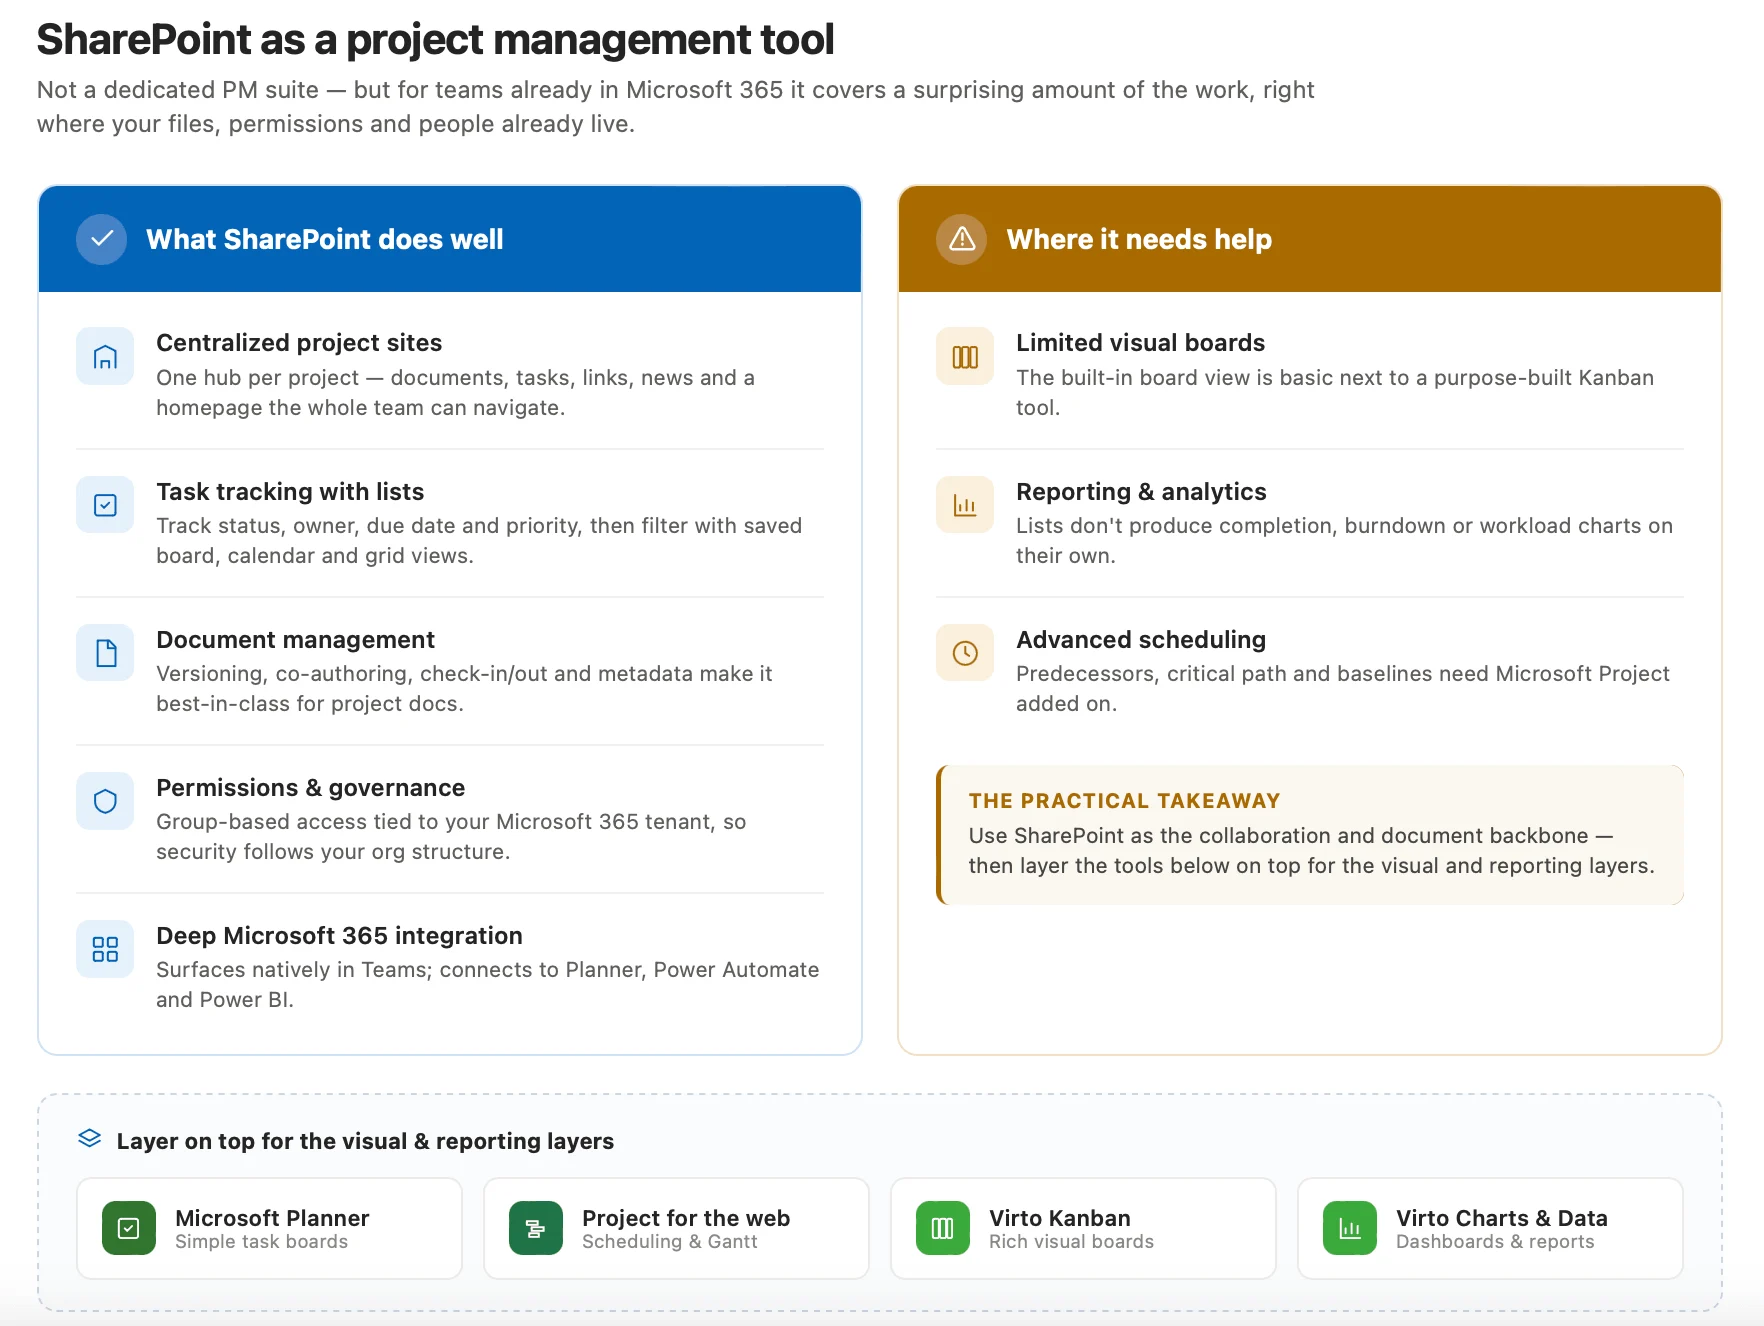Click the Rich visual boards subtitle
Viewport: 1764px width, 1326px height.
click(x=1071, y=1242)
